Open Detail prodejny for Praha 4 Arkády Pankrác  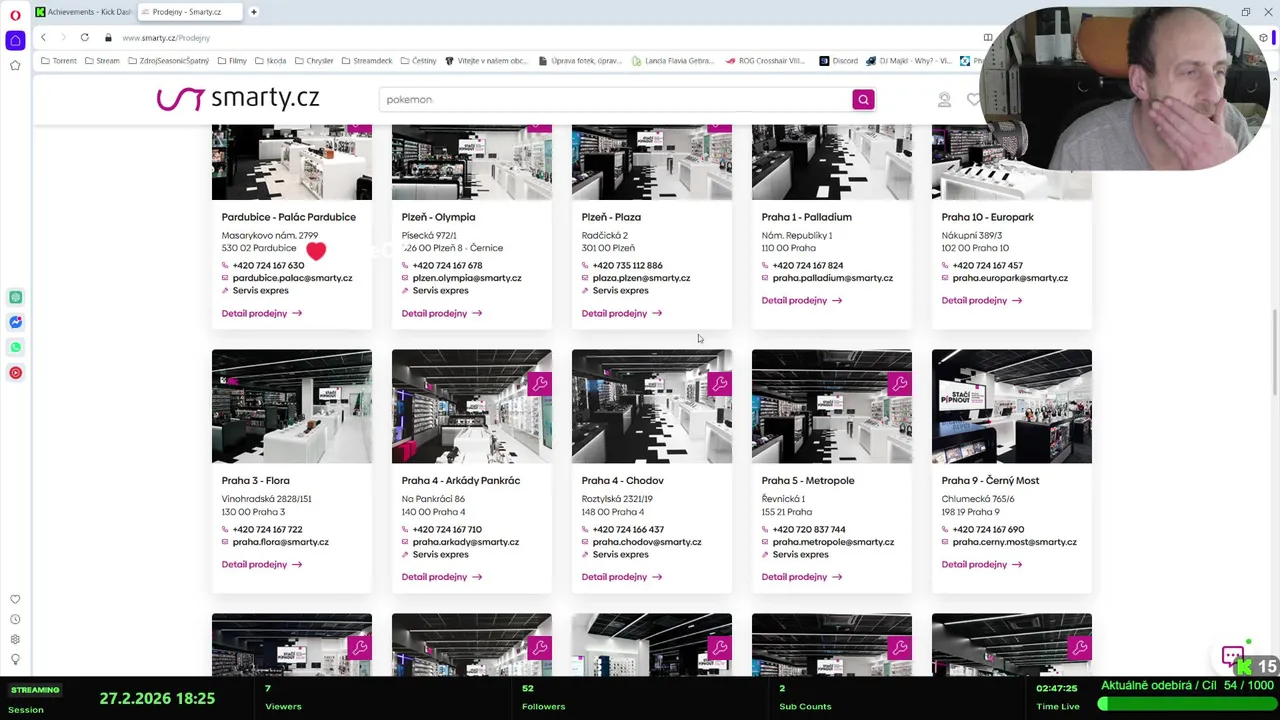[441, 577]
